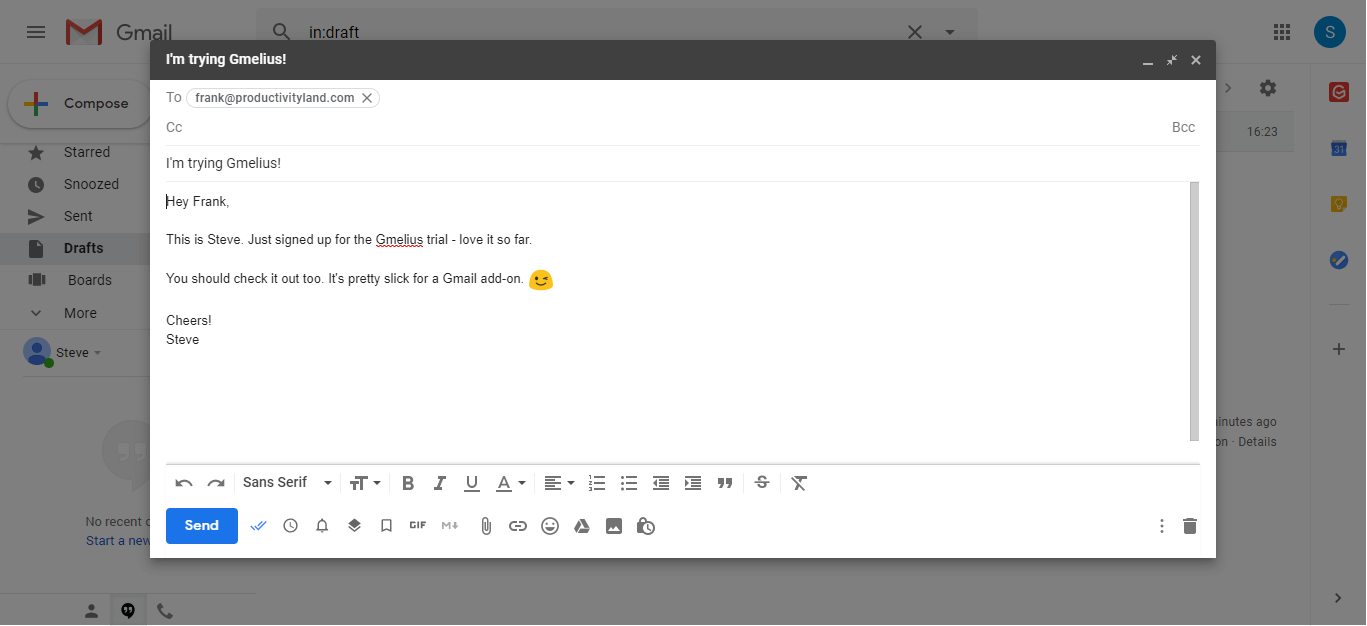Image resolution: width=1367 pixels, height=626 pixels.
Task: Send the email to Frank
Action: tap(202, 526)
